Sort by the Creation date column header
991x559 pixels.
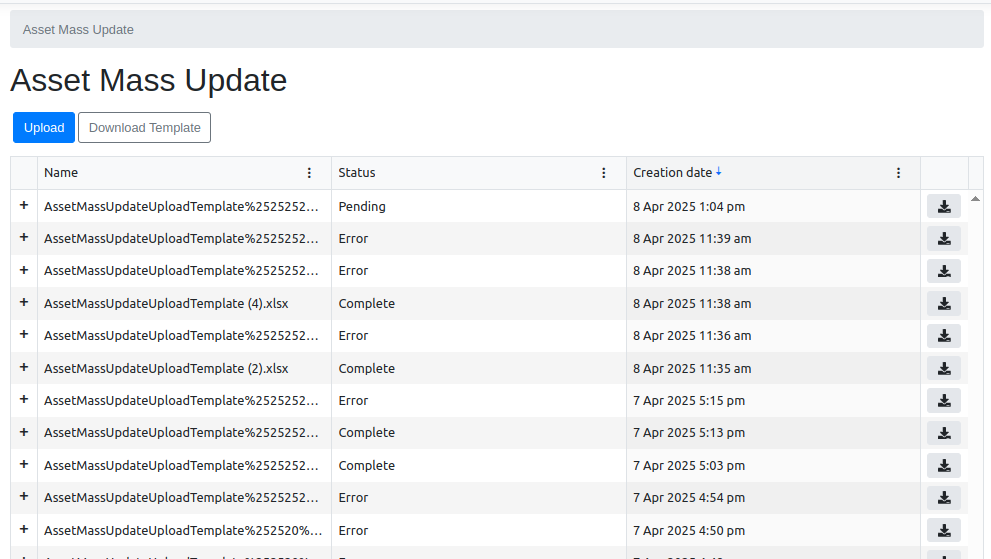tap(672, 173)
